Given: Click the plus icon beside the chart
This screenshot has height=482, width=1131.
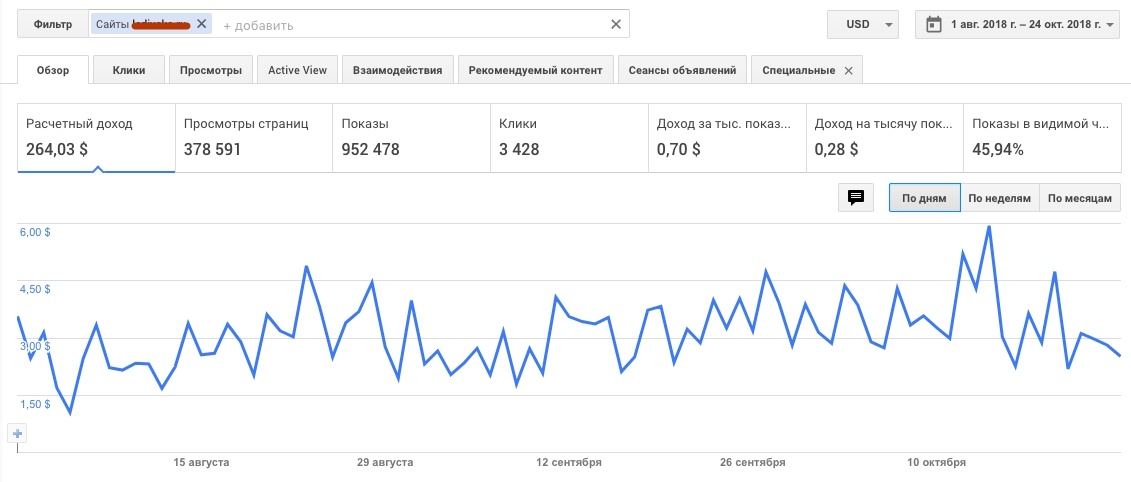Looking at the screenshot, I should 17,434.
